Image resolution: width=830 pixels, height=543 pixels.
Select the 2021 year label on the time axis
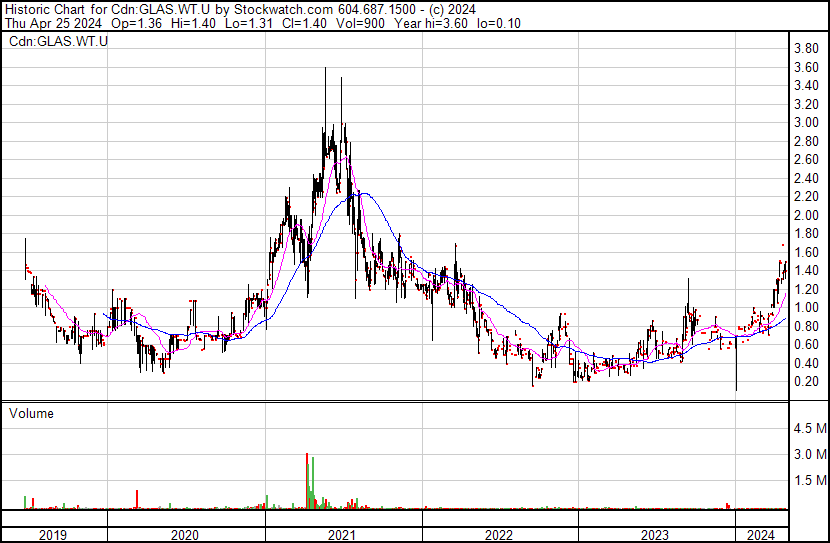click(x=343, y=535)
